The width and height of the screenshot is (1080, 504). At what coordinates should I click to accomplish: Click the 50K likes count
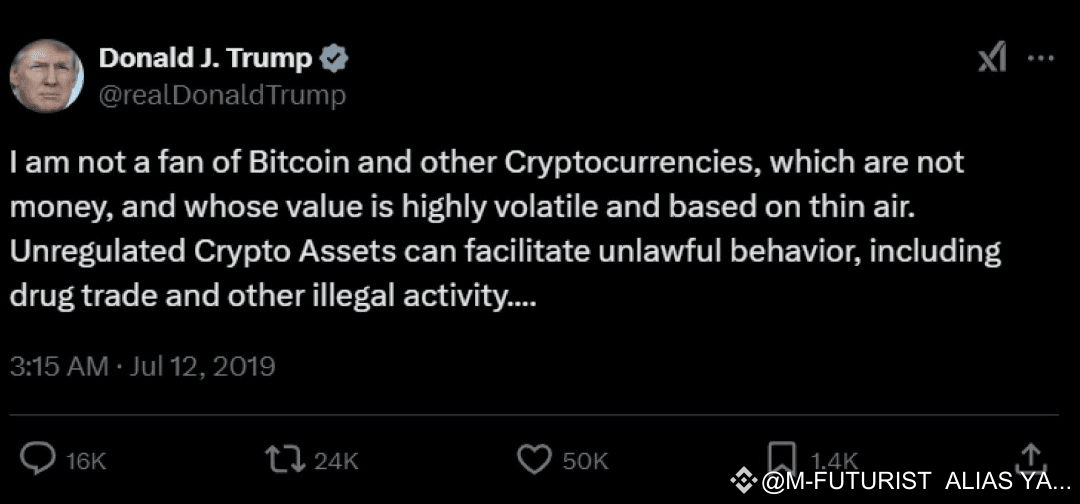click(x=585, y=461)
